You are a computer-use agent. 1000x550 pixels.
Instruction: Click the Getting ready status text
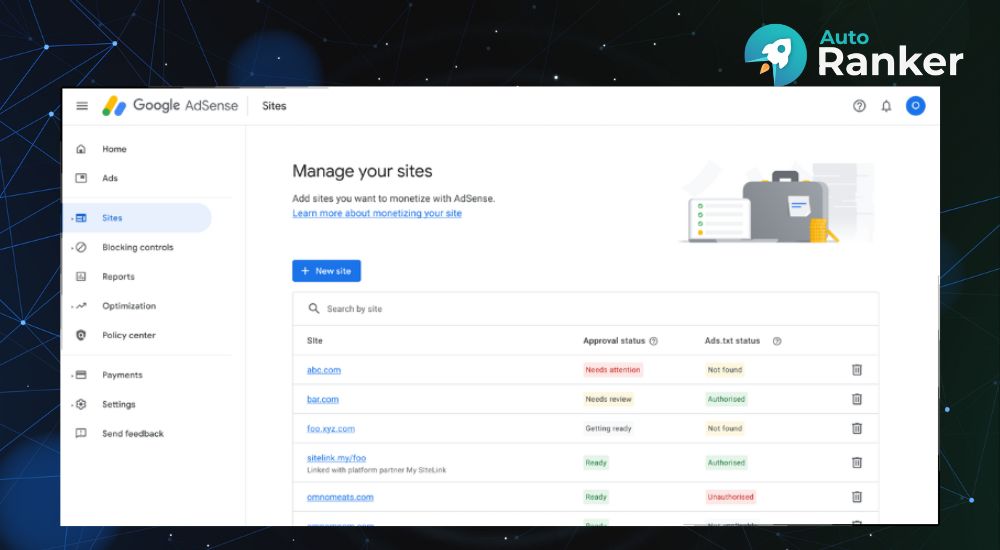point(608,429)
